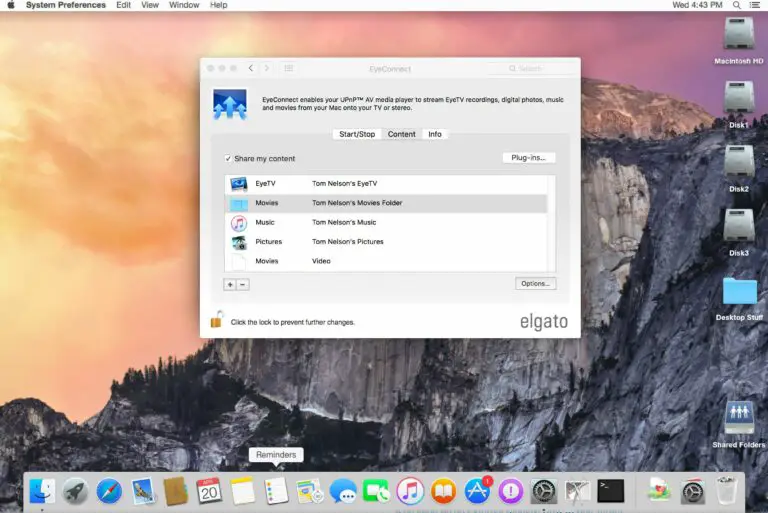Open Spotlight search in menu bar
The width and height of the screenshot is (768, 513).
737,5
